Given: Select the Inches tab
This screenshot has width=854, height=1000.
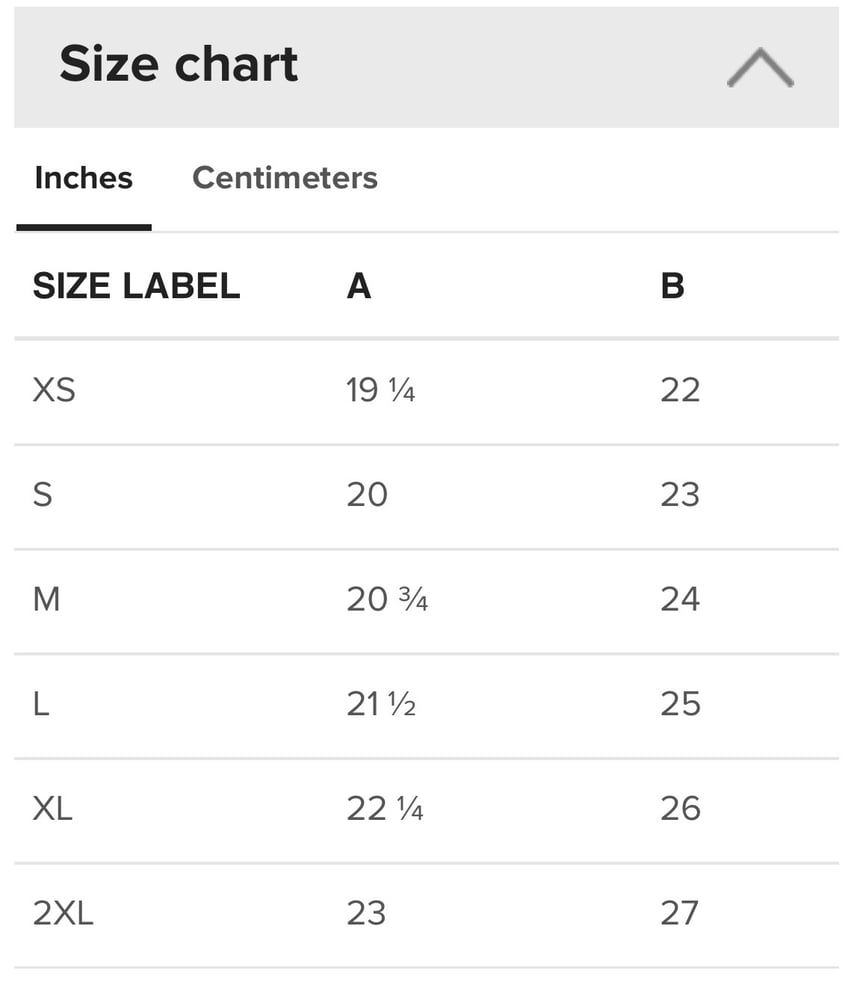Looking at the screenshot, I should (83, 178).
